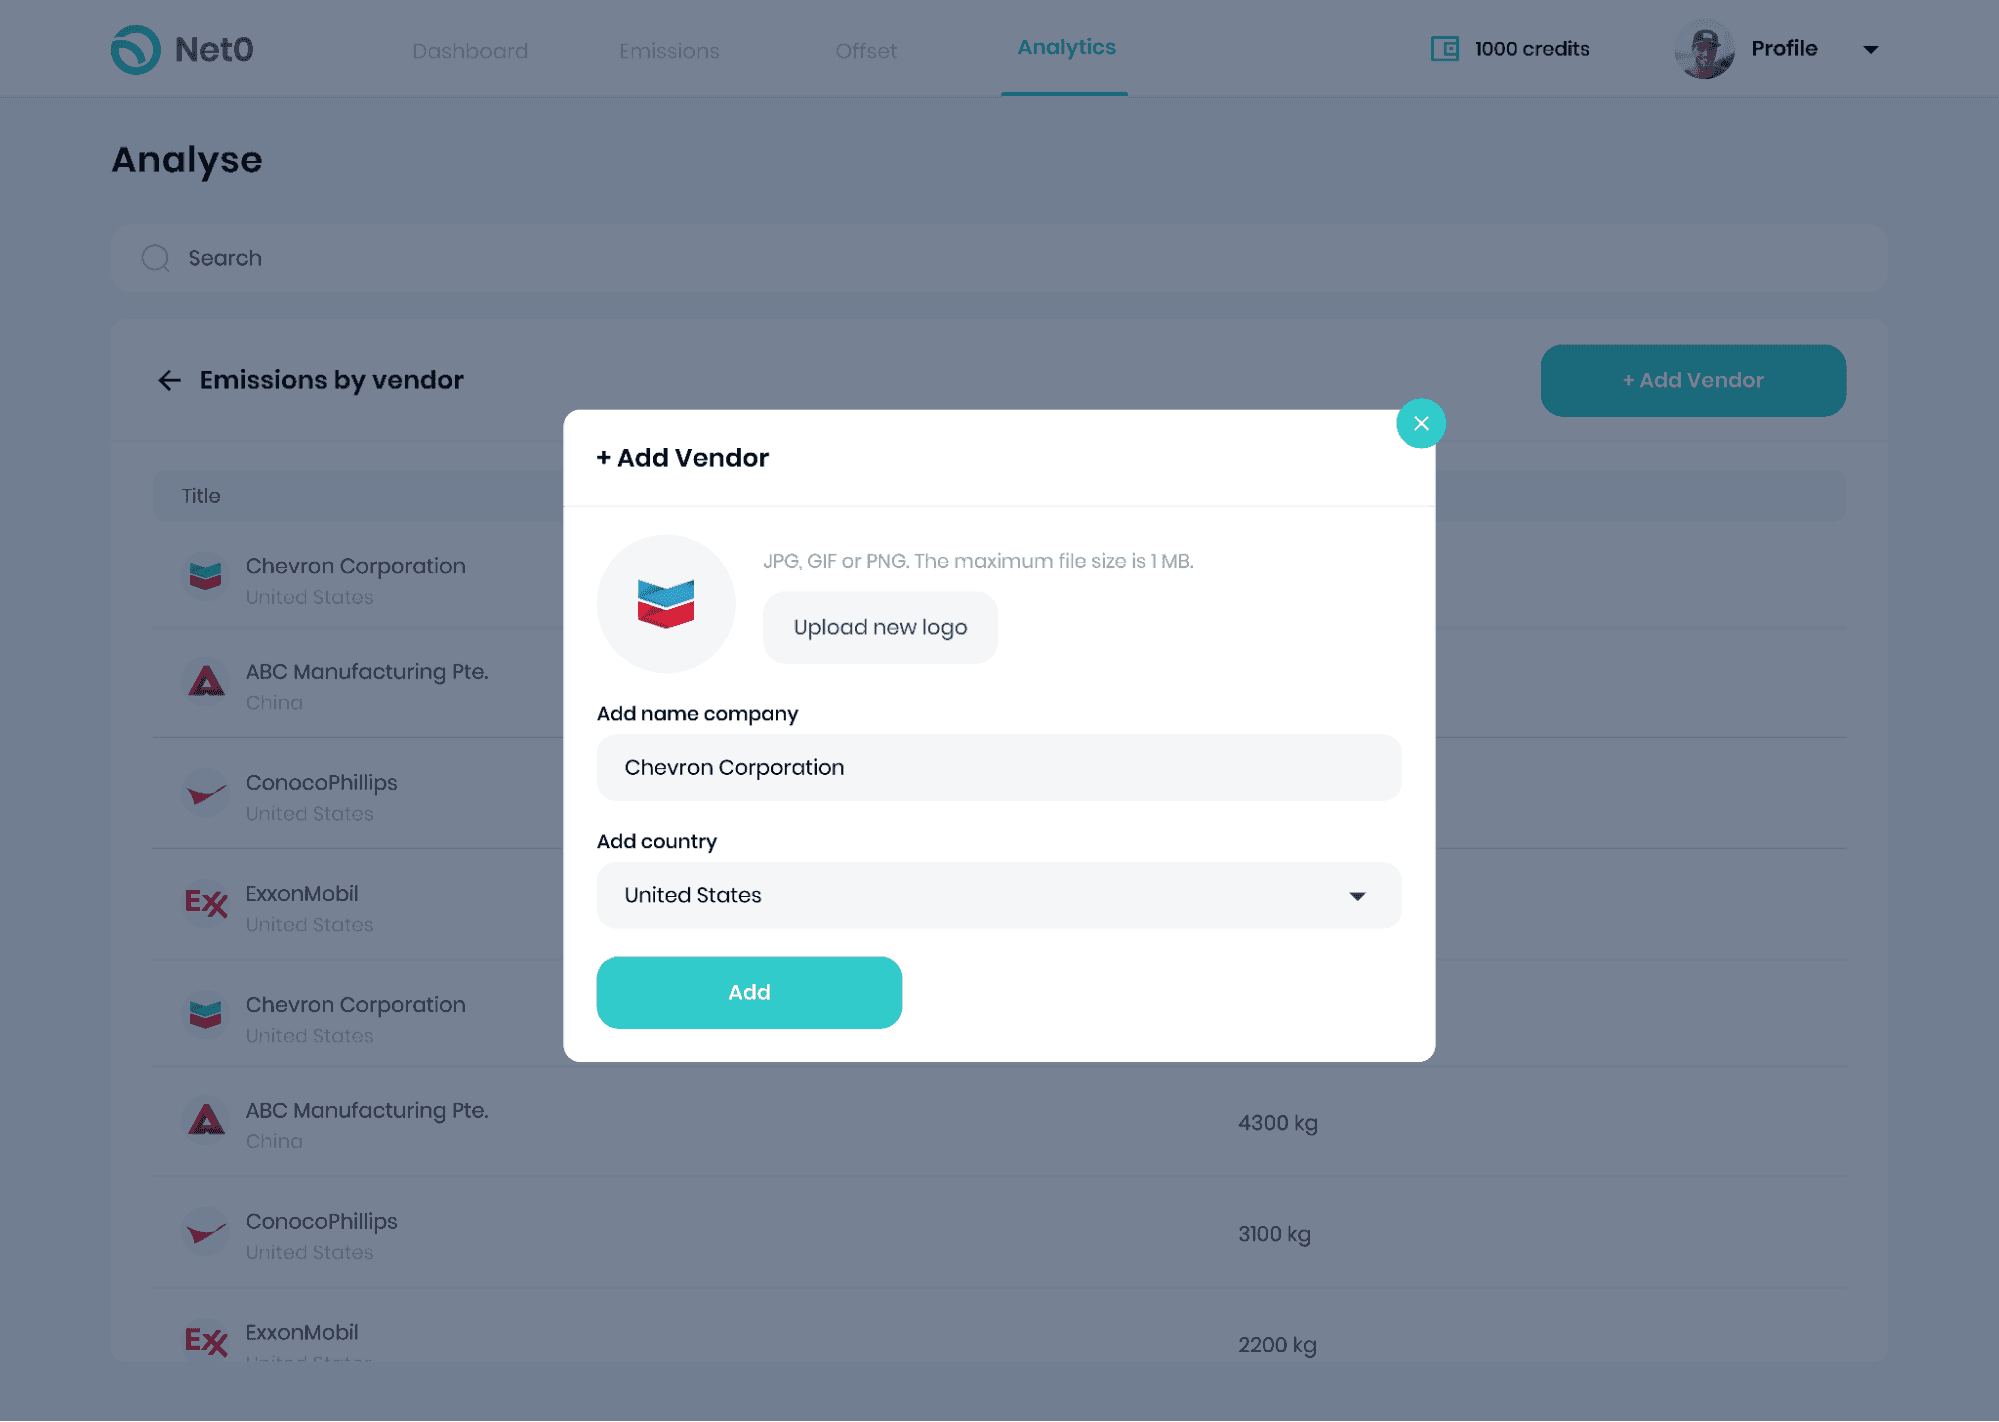Viewport: 1999px width, 1422px height.
Task: Click the ABC Manufacturing logo beside 4300 kg
Action: click(206, 1120)
